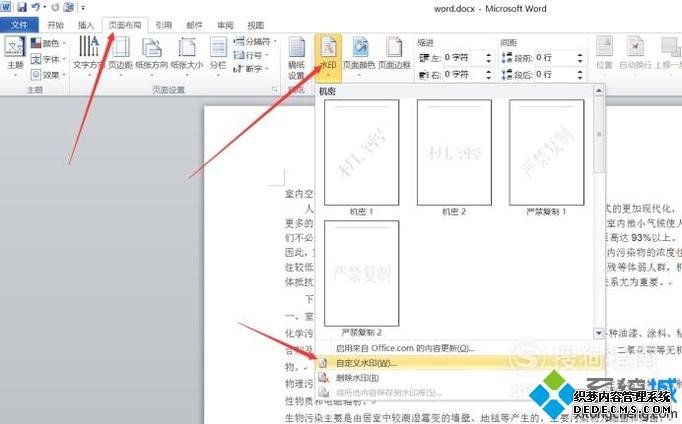Click the watermark gallery scroll down arrow
The image size is (682, 424).
(599, 333)
